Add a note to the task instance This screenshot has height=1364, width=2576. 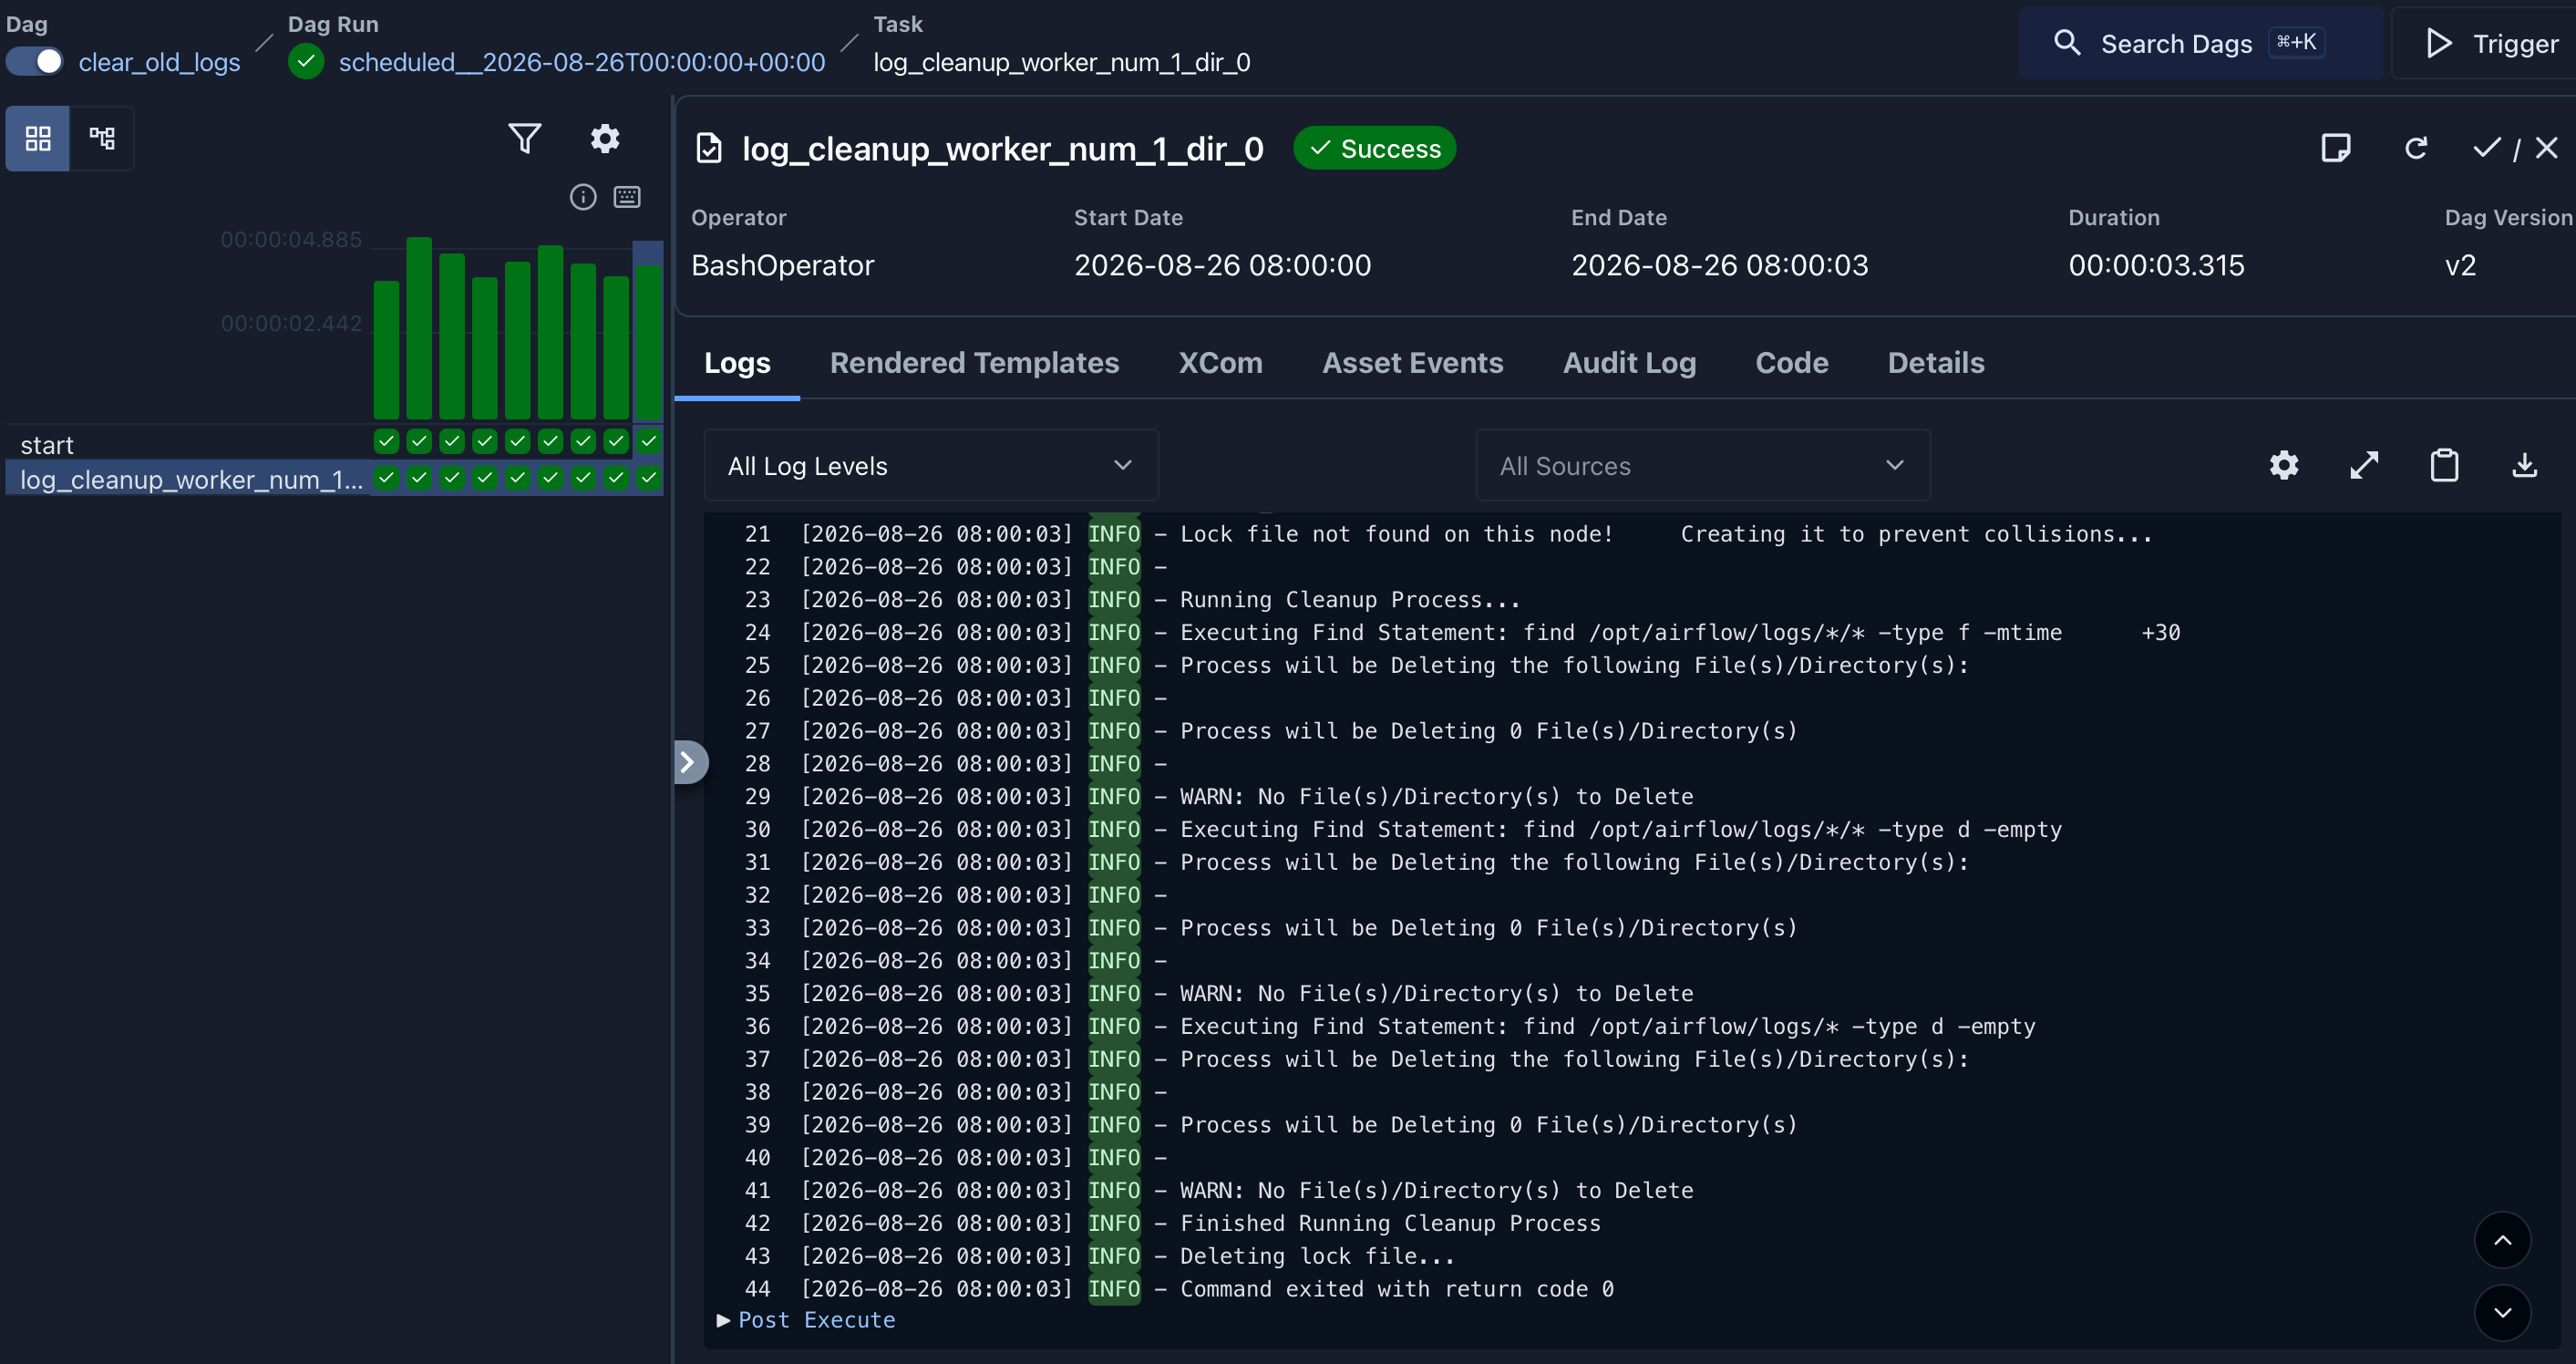point(2335,148)
